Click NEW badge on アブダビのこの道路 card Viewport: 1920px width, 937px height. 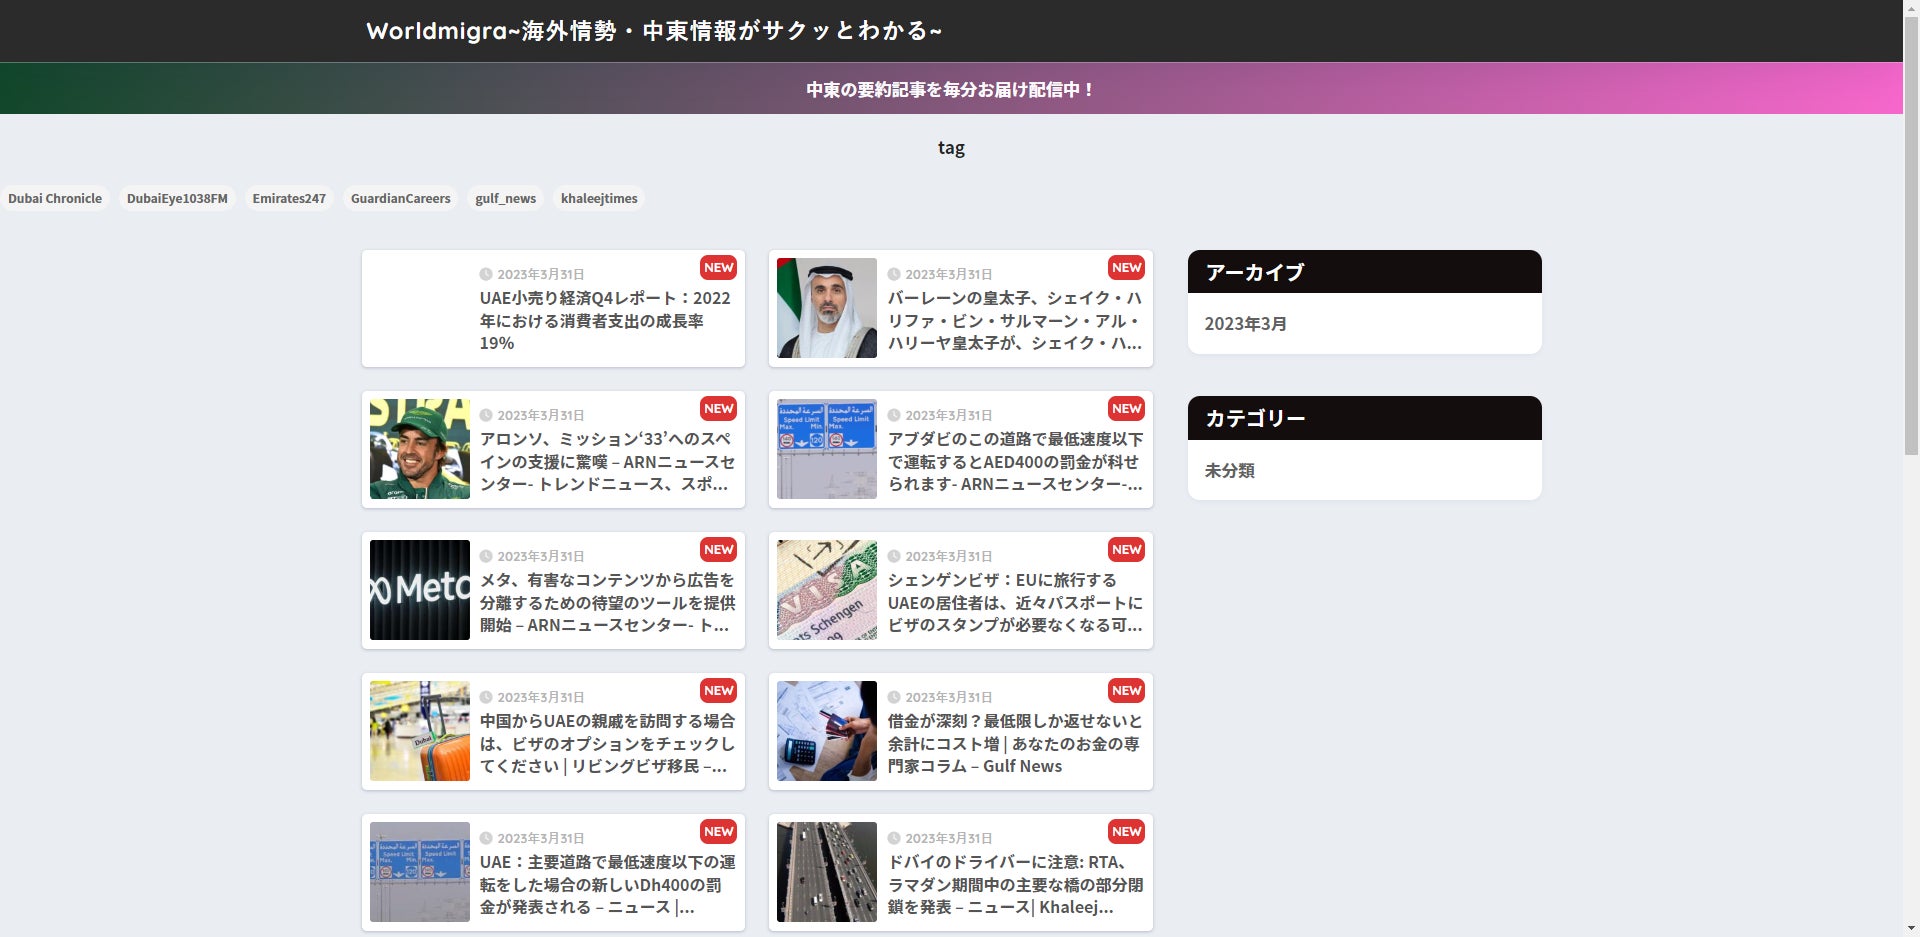1126,408
